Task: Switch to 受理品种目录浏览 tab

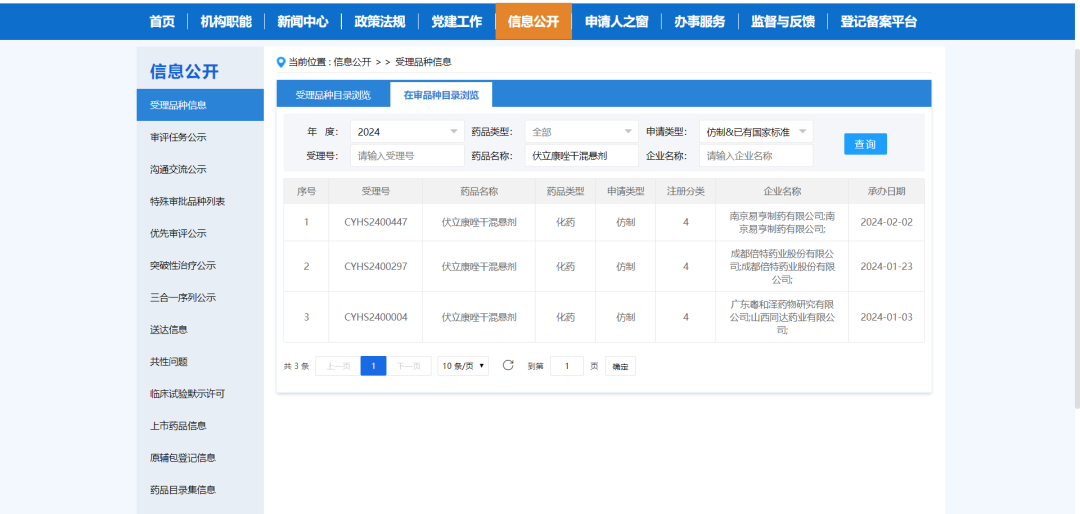Action: pos(333,95)
